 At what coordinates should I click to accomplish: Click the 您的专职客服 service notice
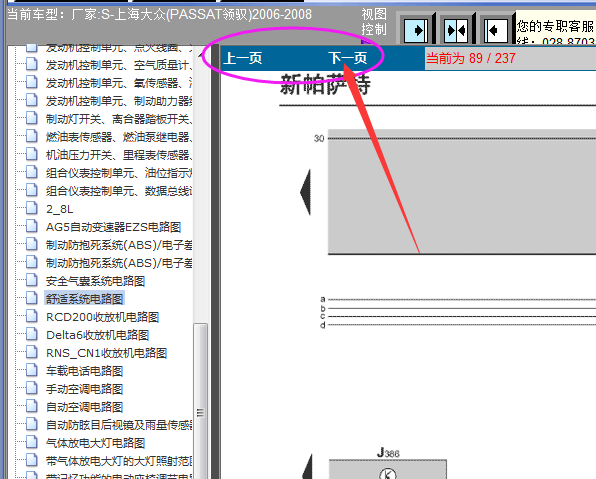[555, 26]
